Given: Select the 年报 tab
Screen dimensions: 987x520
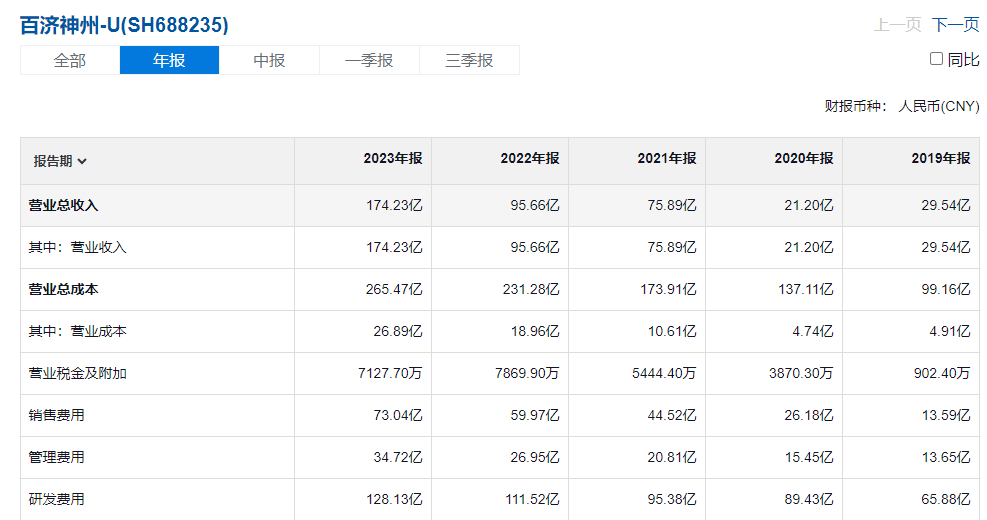Looking at the screenshot, I should click(x=169, y=60).
